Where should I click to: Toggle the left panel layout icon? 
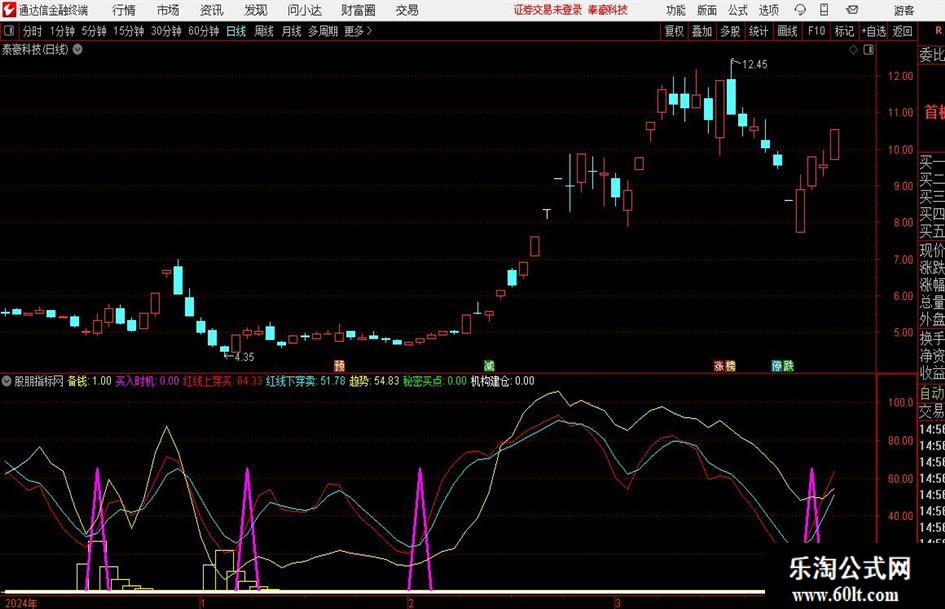[8, 31]
